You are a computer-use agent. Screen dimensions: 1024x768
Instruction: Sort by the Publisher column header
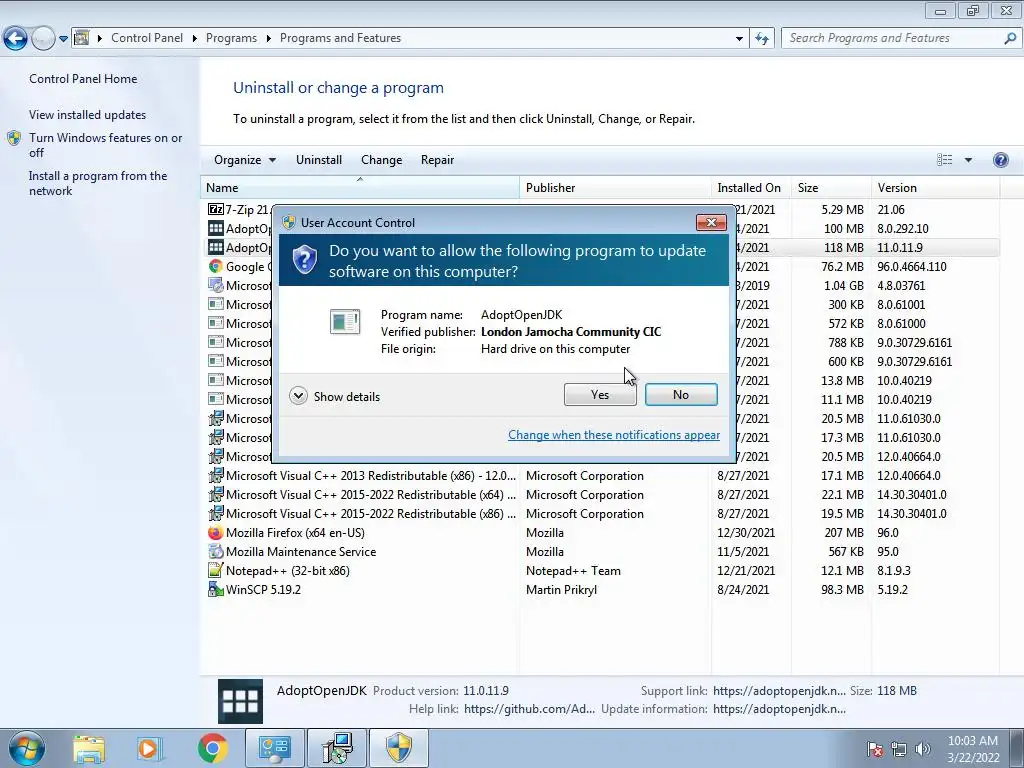click(x=615, y=187)
